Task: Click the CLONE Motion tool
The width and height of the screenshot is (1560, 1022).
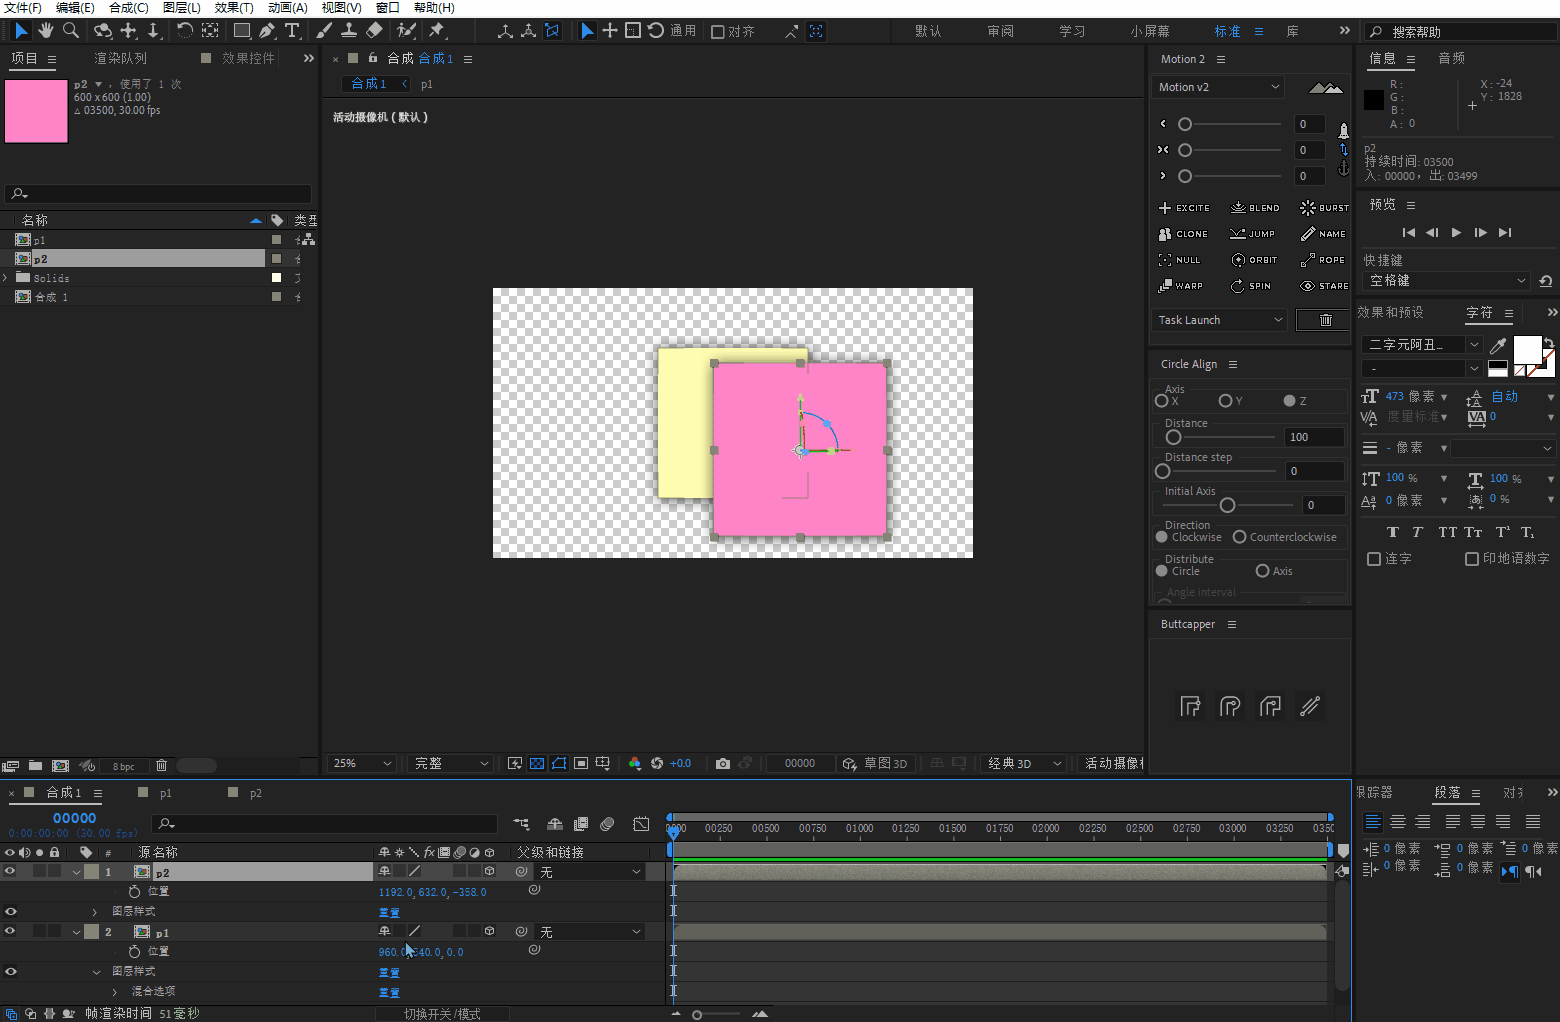Action: pos(1183,234)
